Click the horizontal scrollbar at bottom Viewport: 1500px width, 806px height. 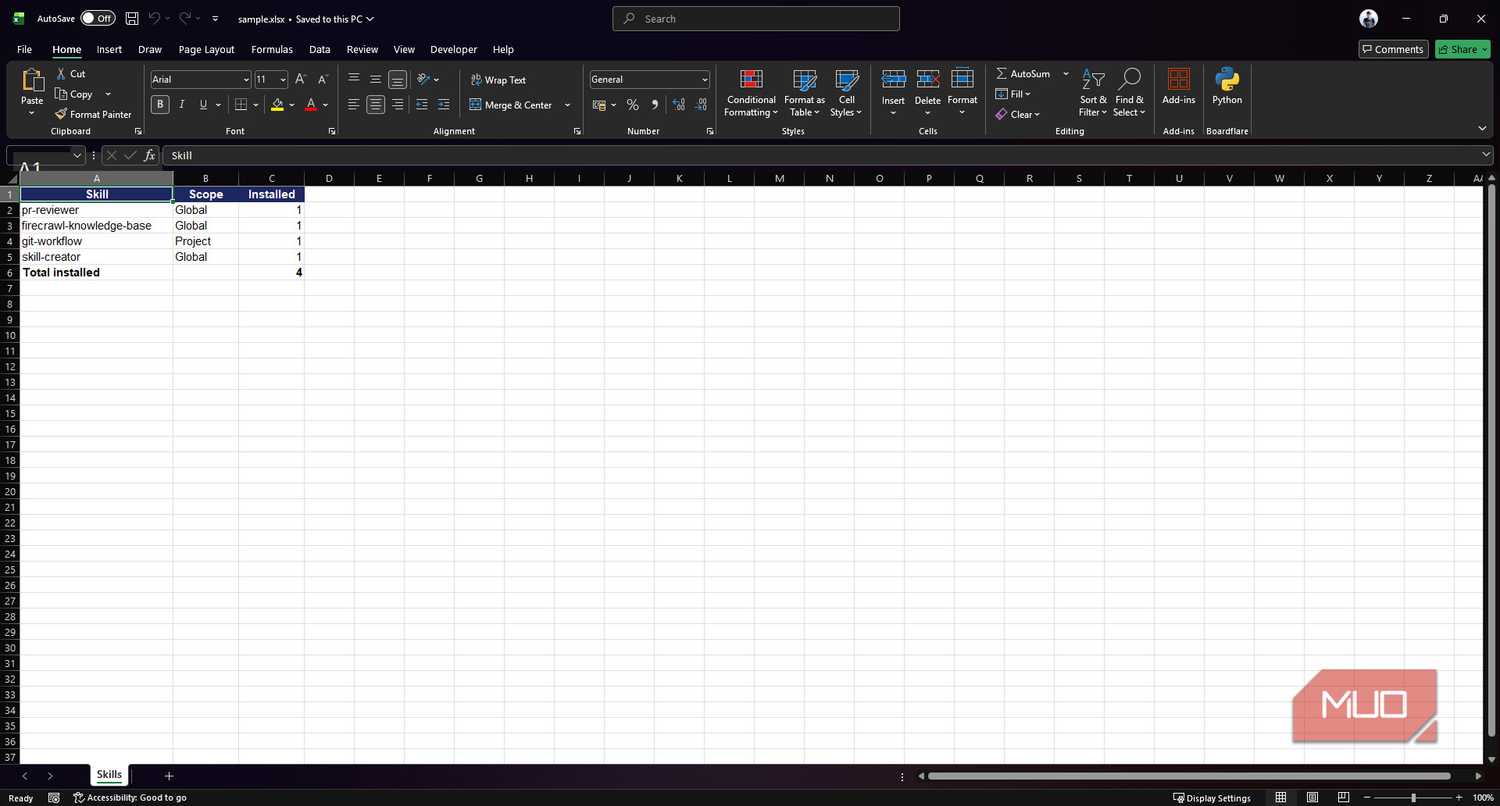click(x=1189, y=776)
